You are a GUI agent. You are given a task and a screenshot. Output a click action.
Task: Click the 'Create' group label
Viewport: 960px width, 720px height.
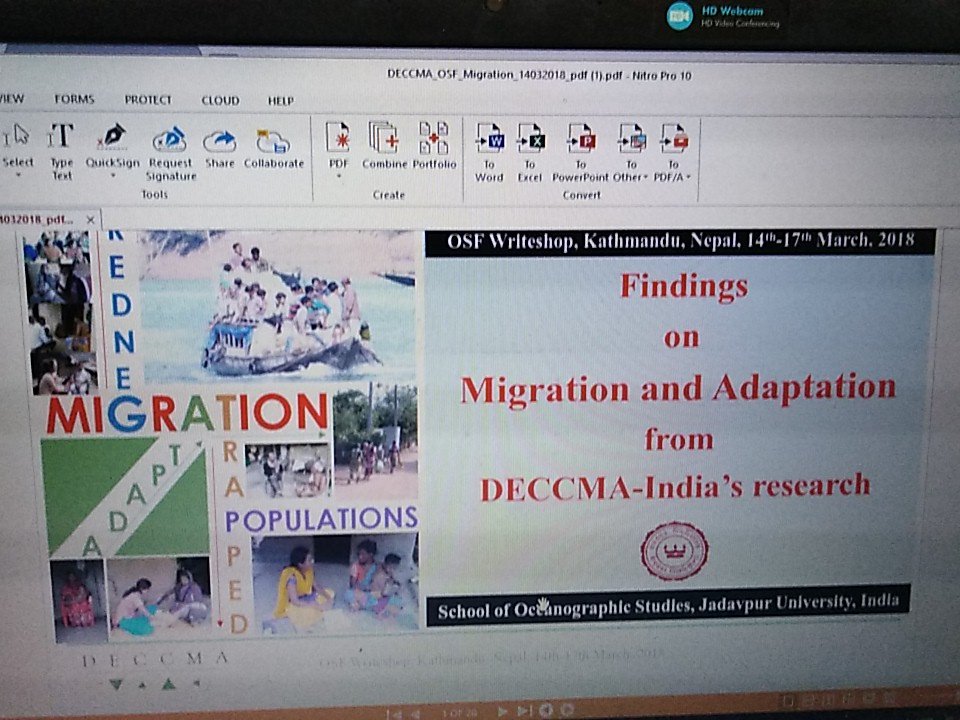pos(389,195)
